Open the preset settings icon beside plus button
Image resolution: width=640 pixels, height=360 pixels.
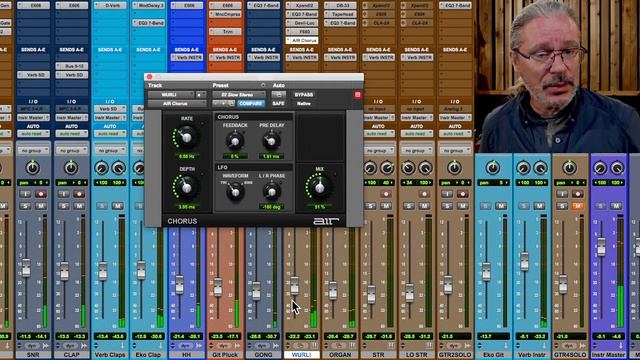231,104
